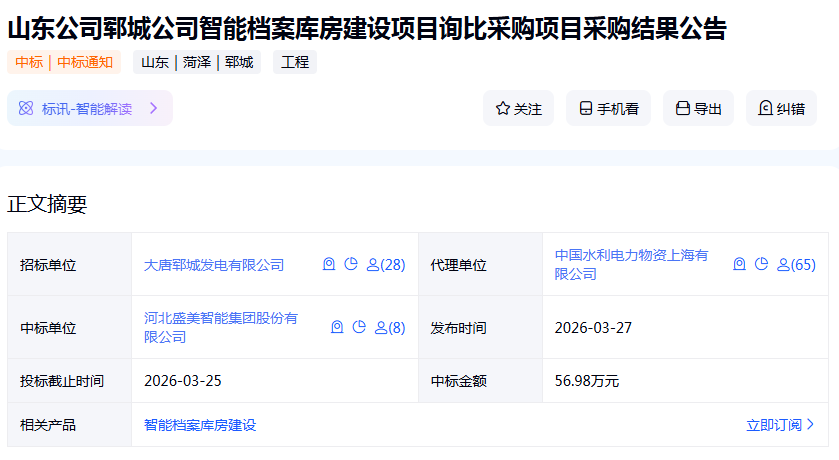Click the 导出 export button
The width and height of the screenshot is (839, 460).
click(x=698, y=108)
